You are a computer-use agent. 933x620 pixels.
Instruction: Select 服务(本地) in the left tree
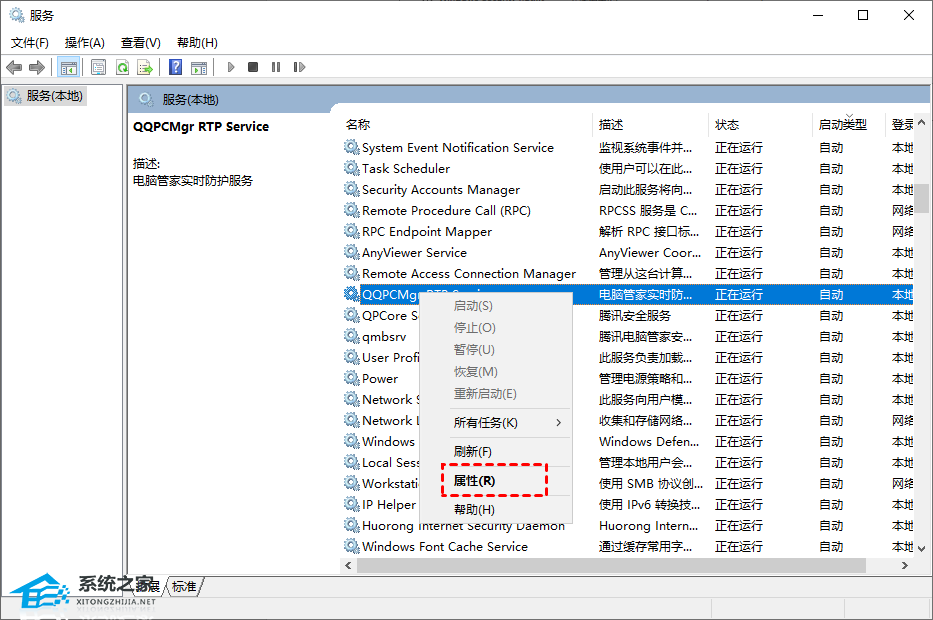46,96
